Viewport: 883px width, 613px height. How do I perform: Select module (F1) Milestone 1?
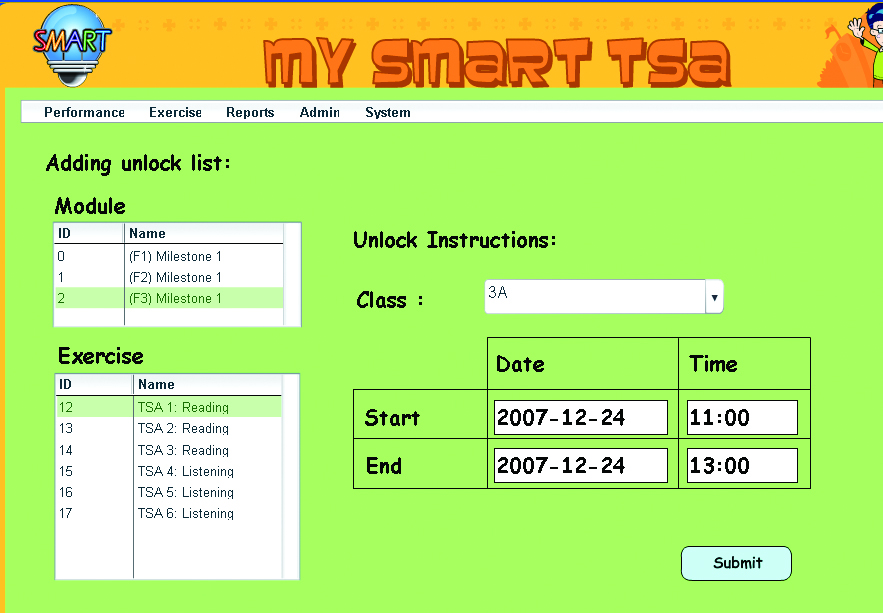click(x=175, y=257)
